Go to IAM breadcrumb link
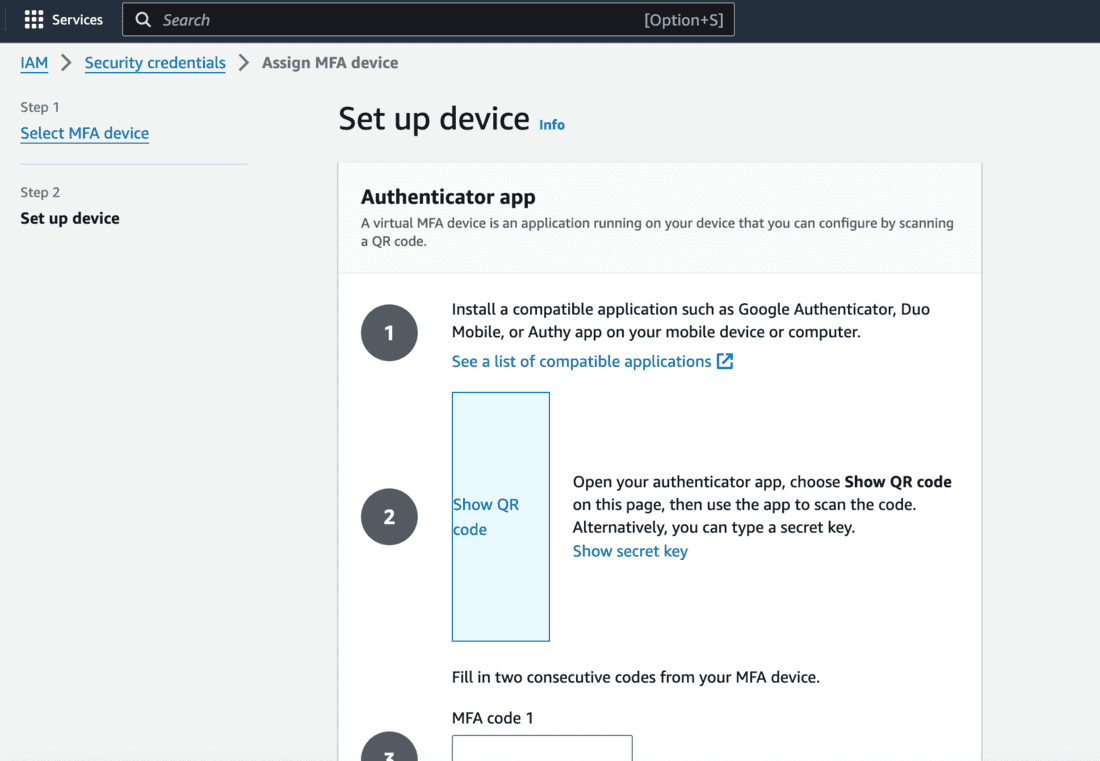Screen dimensions: 1100x761 (x=34, y=63)
